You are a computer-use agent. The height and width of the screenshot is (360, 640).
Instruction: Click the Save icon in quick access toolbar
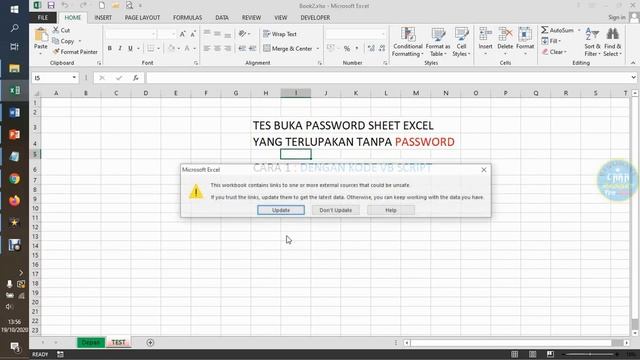[x=51, y=5]
